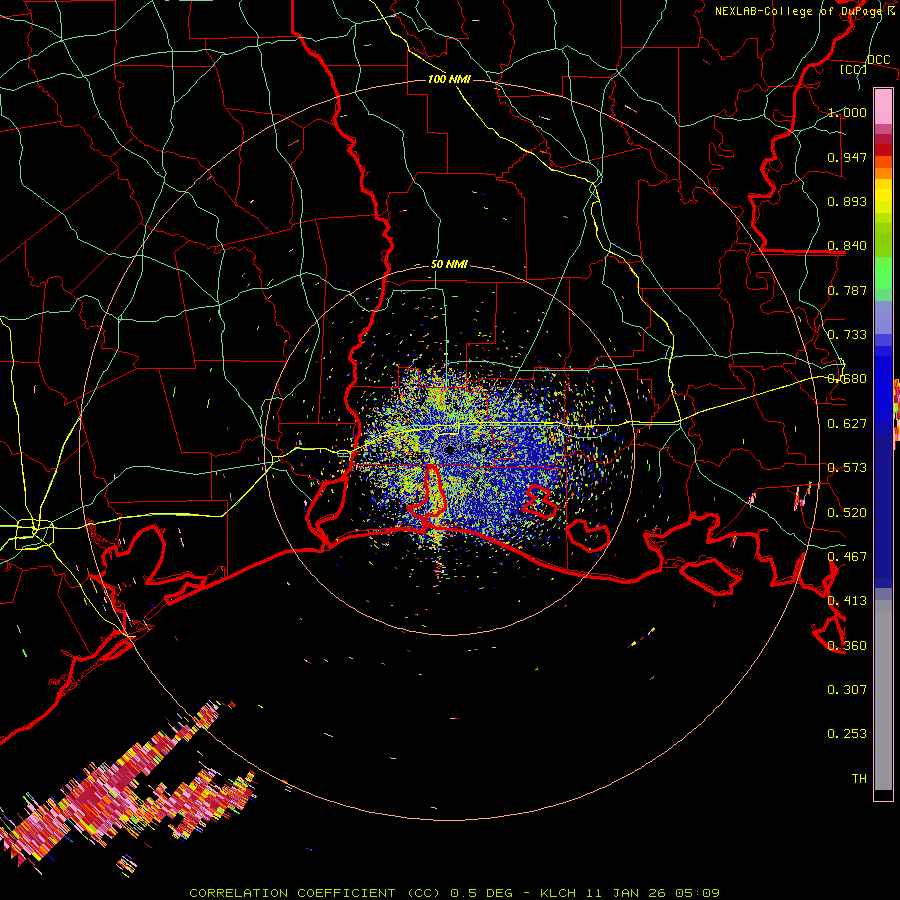The height and width of the screenshot is (900, 900).
Task: Click the 0.787 color scale value
Action: pos(847,290)
